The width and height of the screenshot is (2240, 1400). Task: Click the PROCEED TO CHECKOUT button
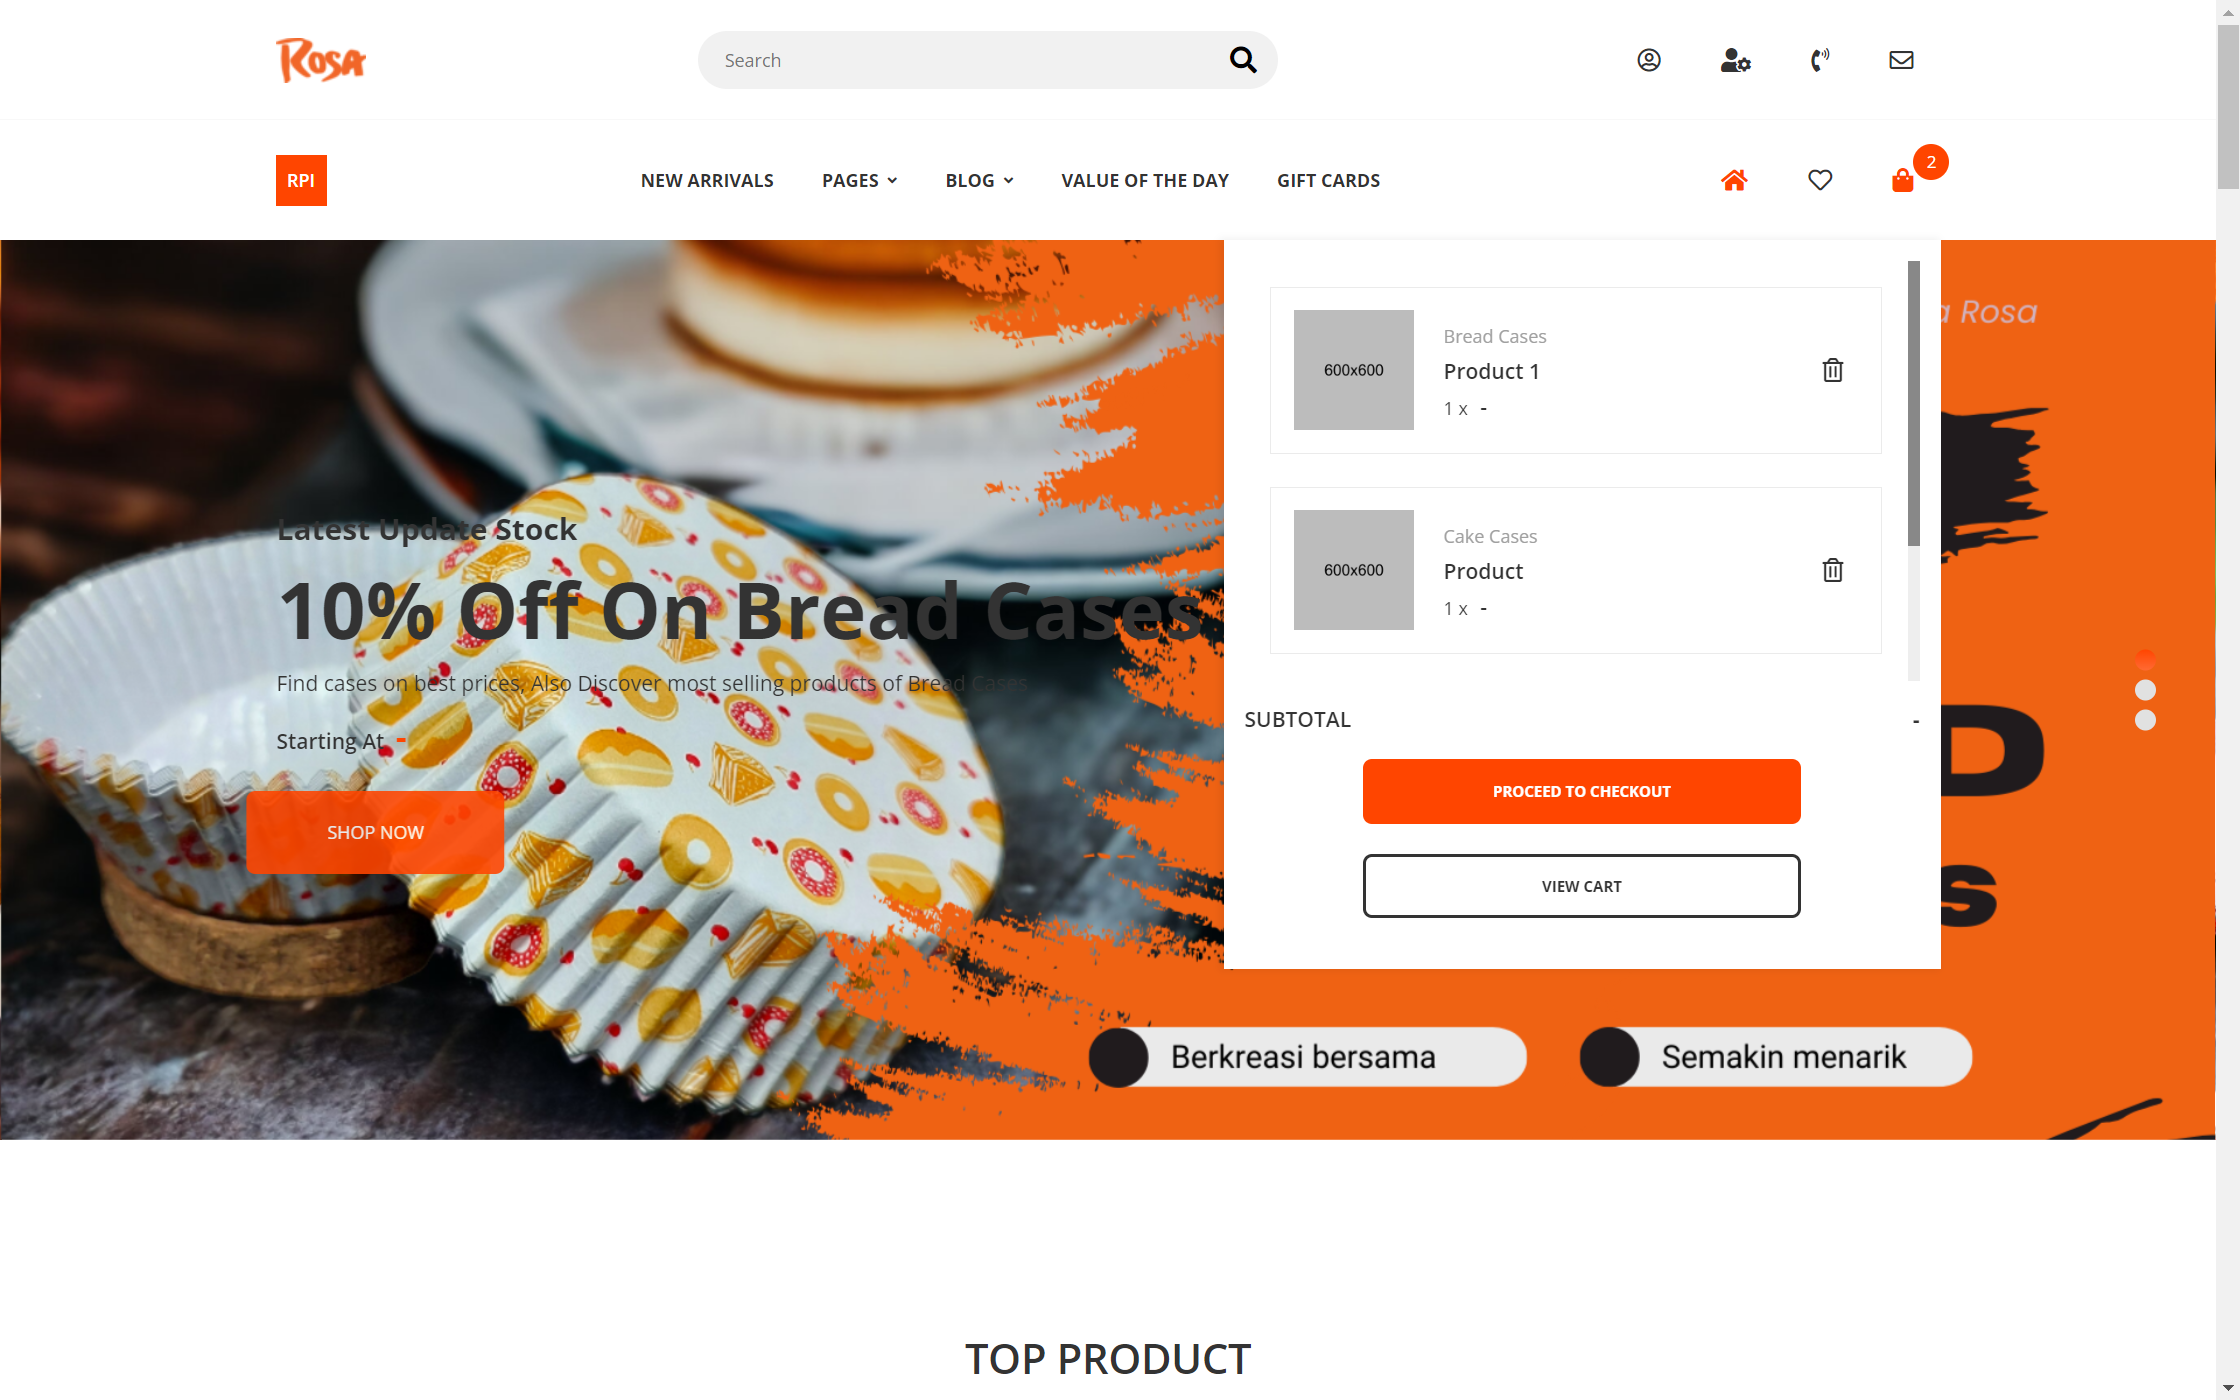pyautogui.click(x=1581, y=791)
